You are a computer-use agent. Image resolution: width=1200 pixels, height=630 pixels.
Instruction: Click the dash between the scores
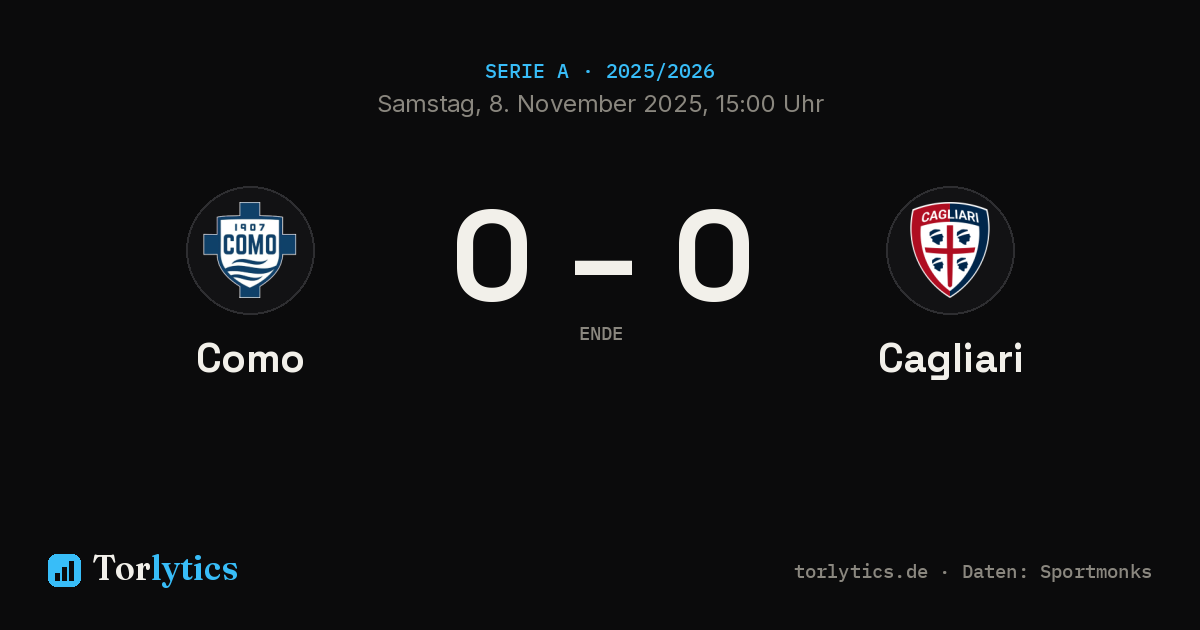tap(603, 266)
